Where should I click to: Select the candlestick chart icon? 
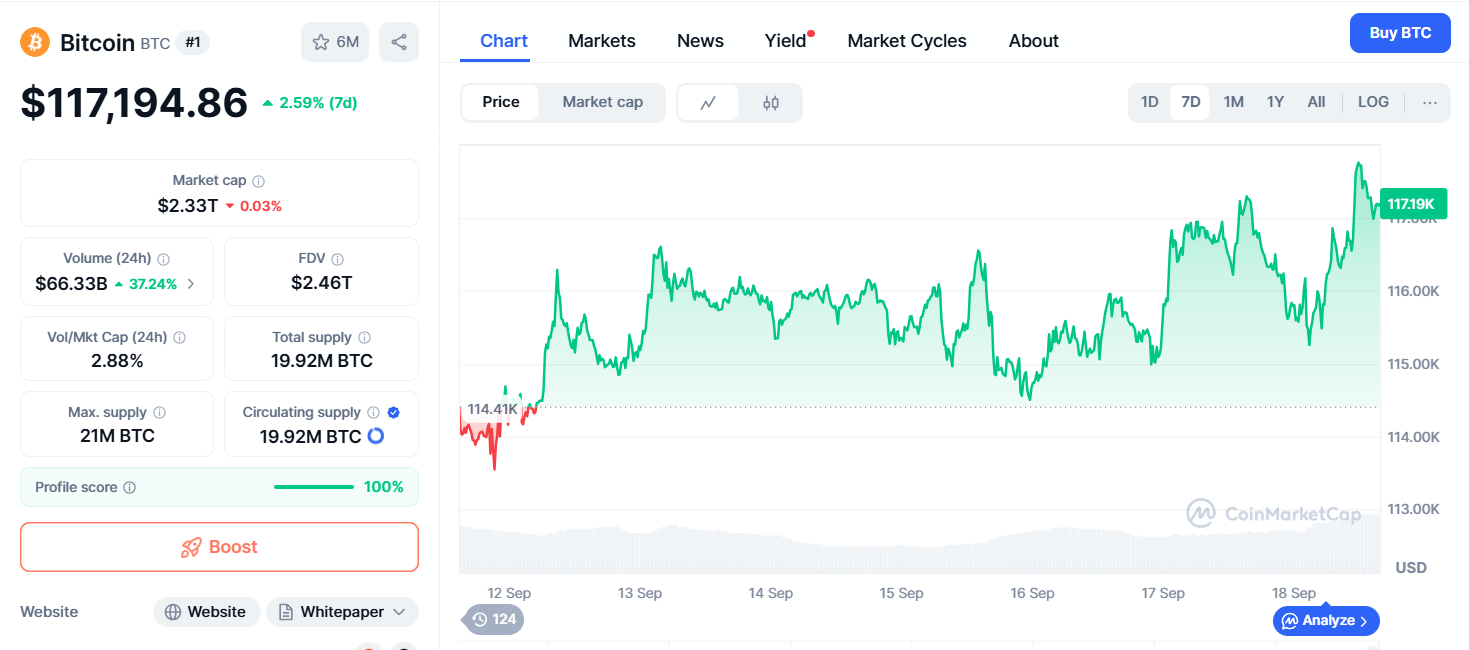(770, 102)
